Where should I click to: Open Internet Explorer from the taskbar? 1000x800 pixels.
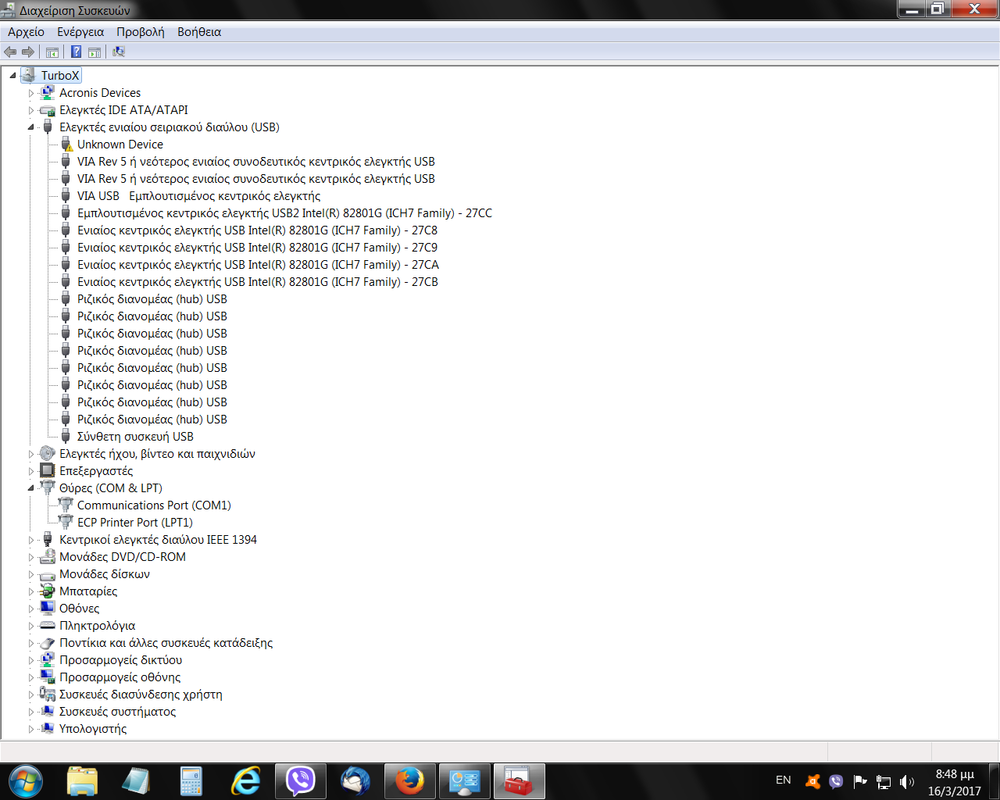coord(246,780)
